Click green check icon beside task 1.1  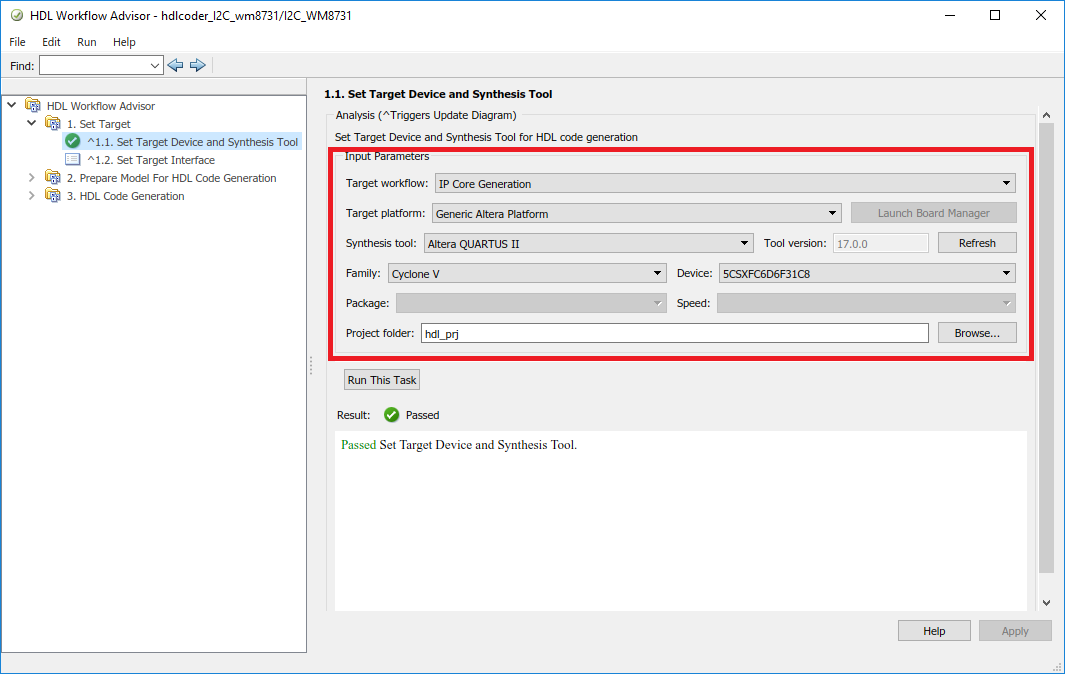coord(73,141)
